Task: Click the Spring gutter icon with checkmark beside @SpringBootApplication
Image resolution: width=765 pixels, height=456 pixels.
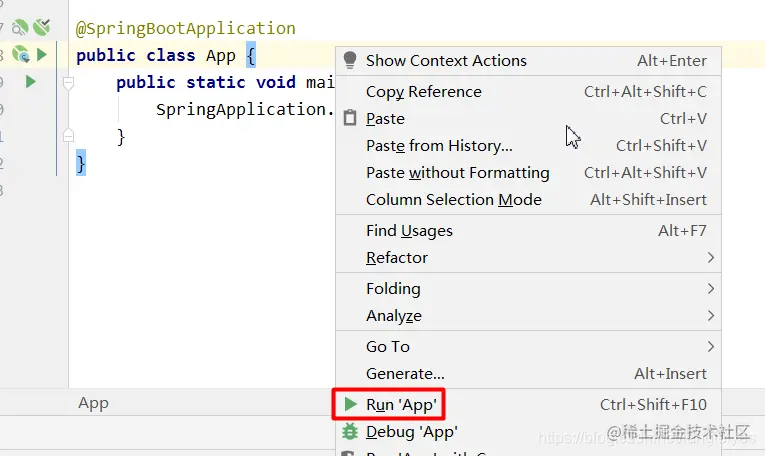Action: tap(42, 27)
